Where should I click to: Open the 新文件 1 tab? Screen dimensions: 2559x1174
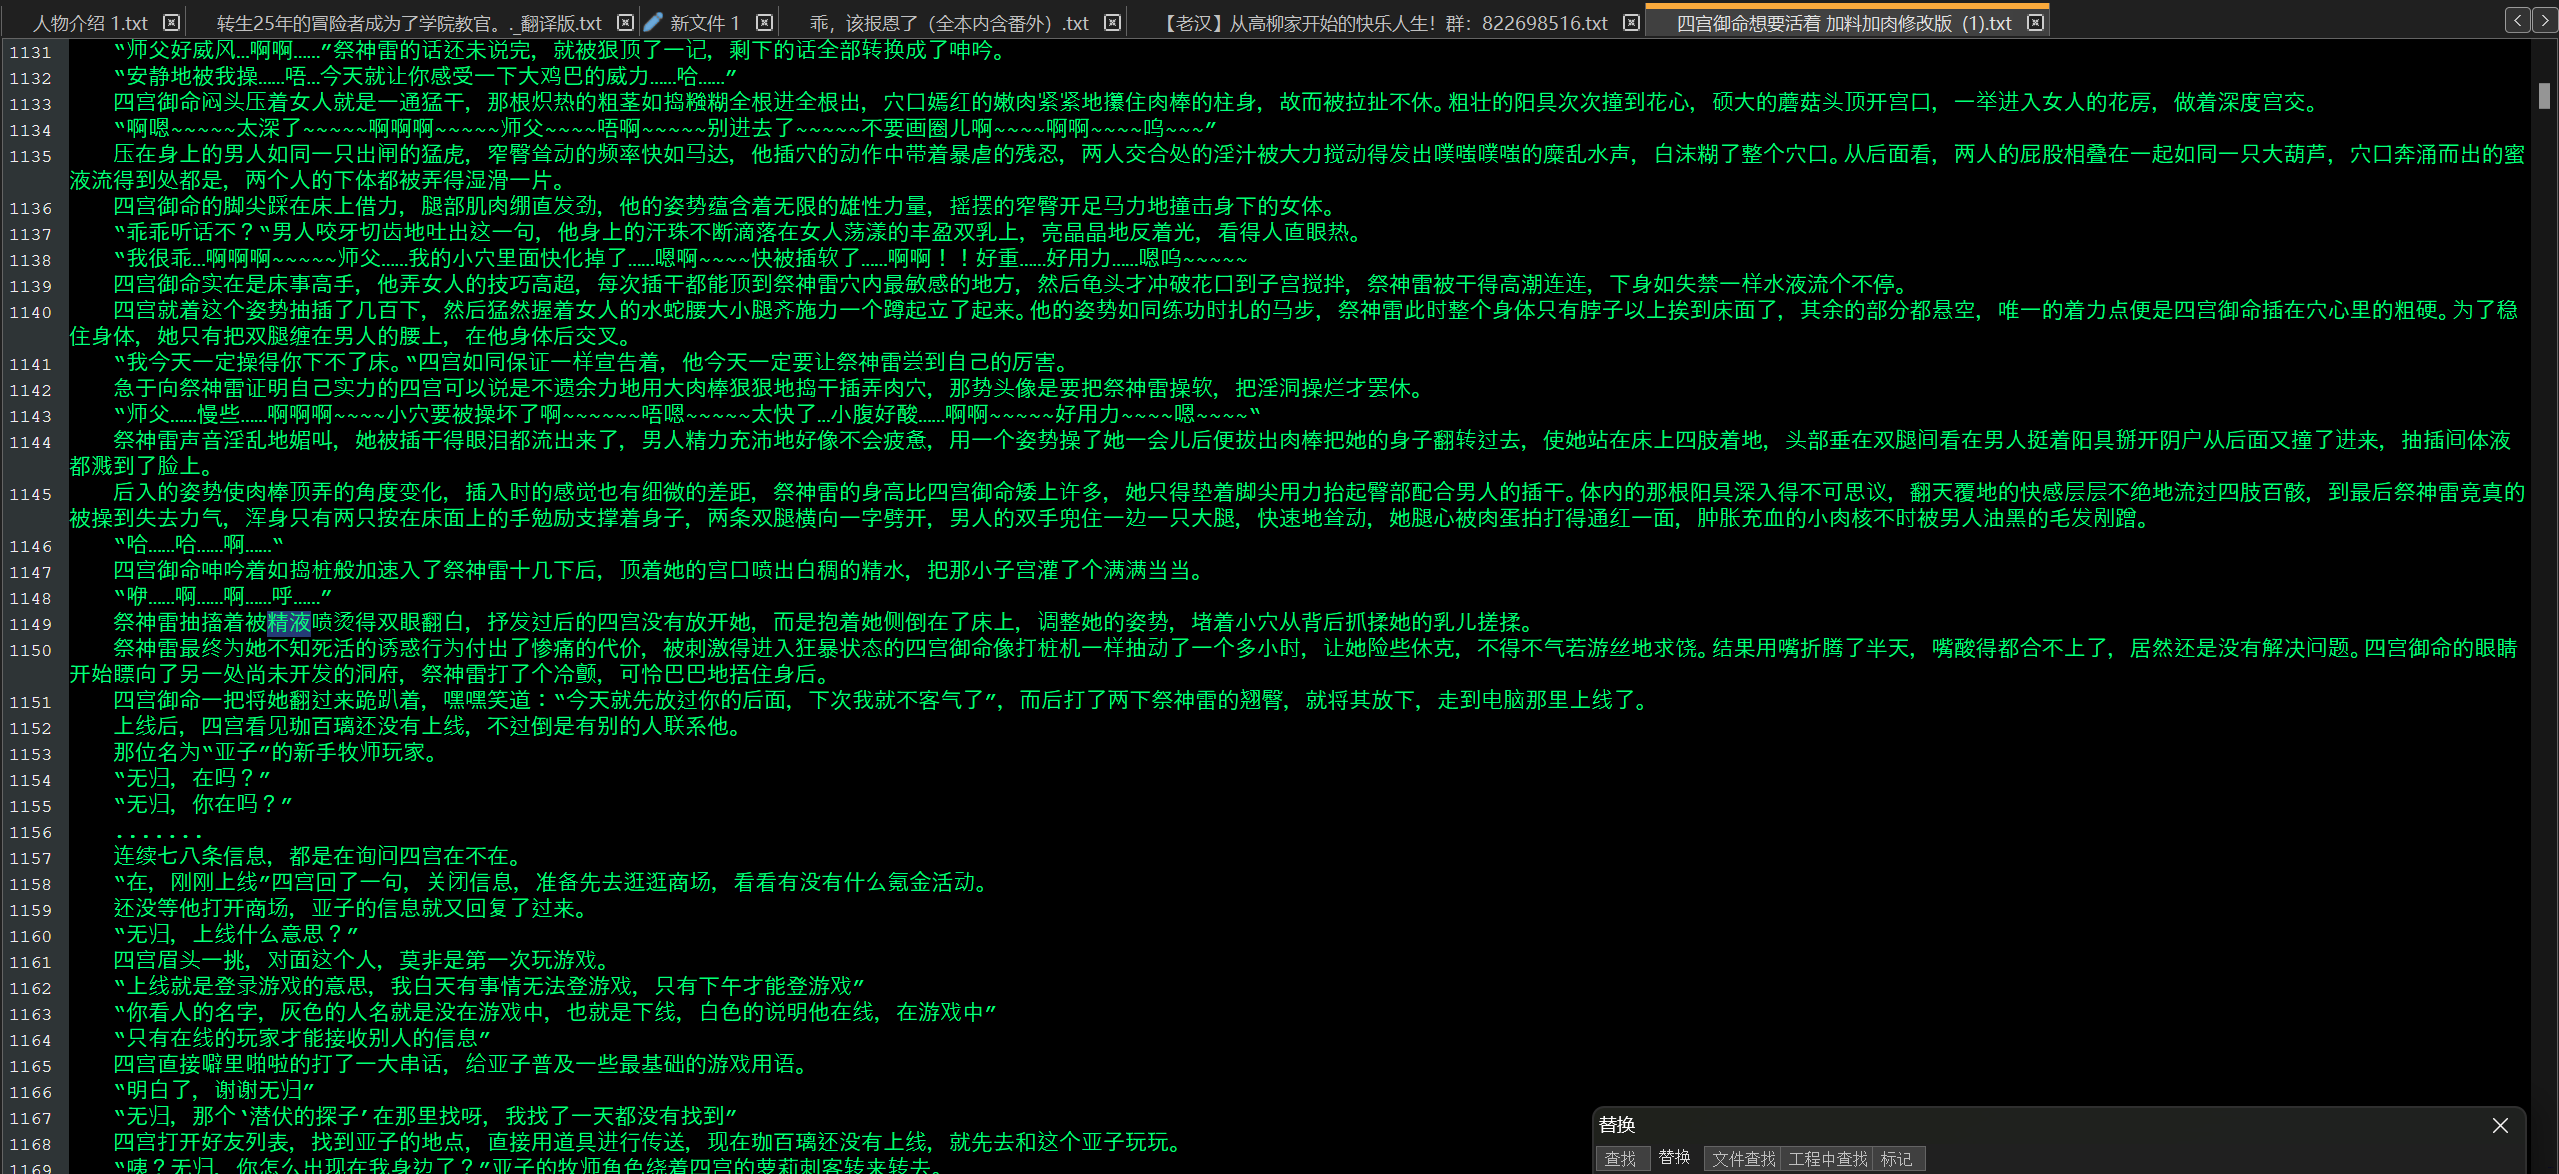point(704,23)
